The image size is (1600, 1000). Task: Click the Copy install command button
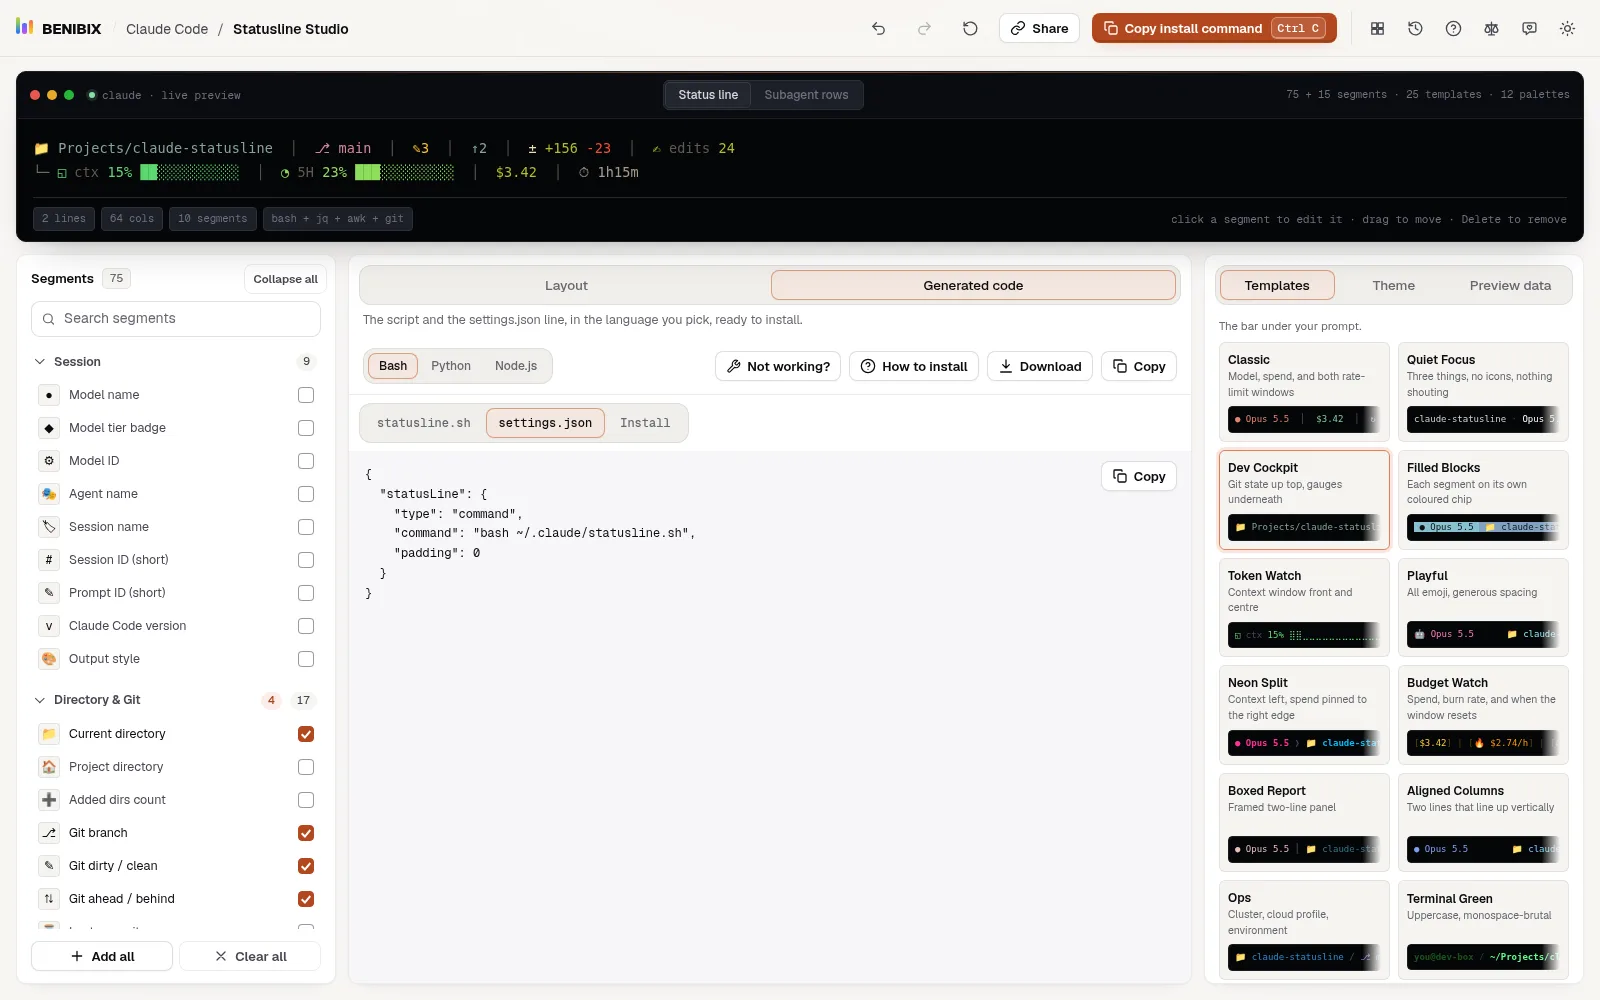click(x=1215, y=28)
